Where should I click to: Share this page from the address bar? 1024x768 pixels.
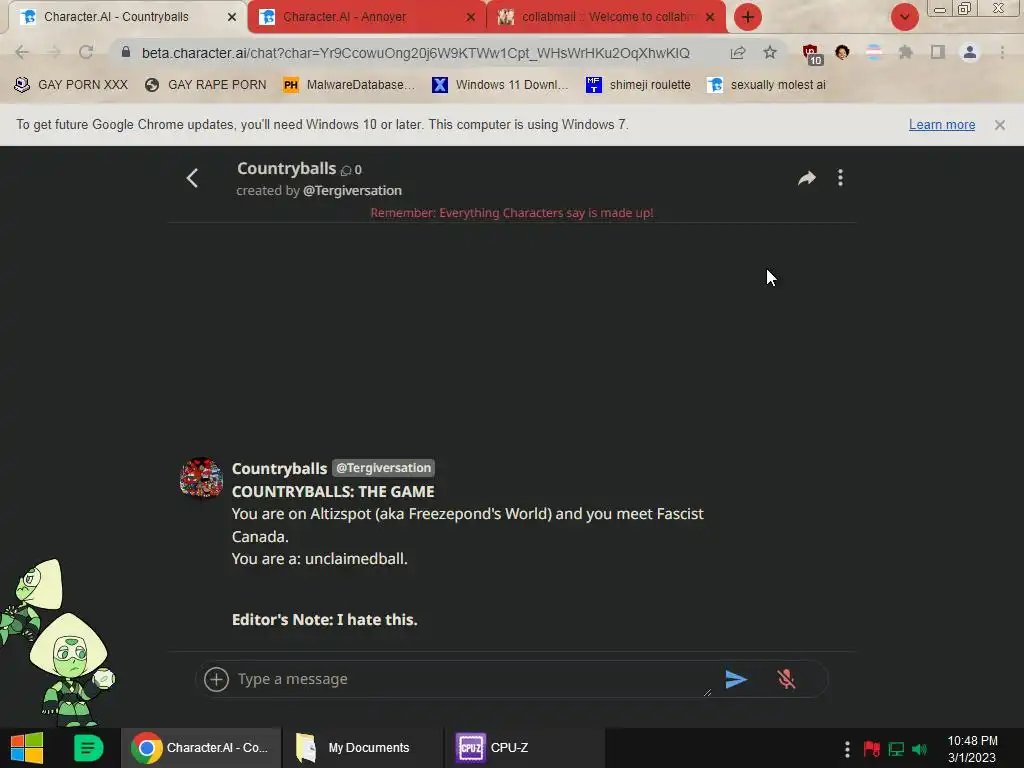click(738, 52)
